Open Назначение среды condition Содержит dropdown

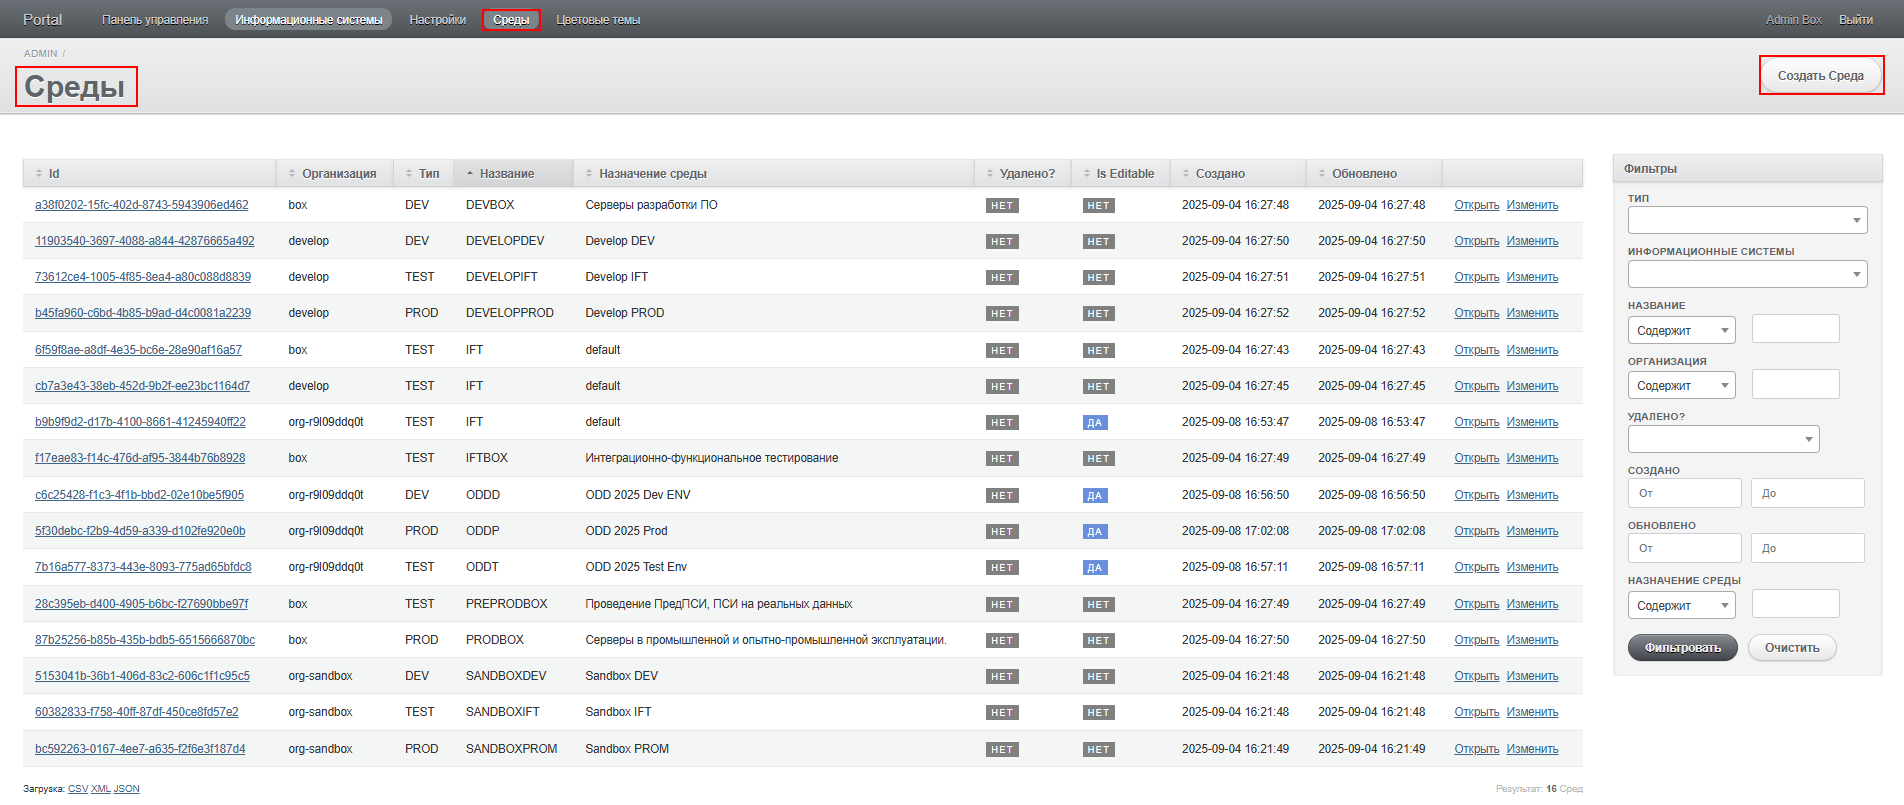pos(1682,605)
